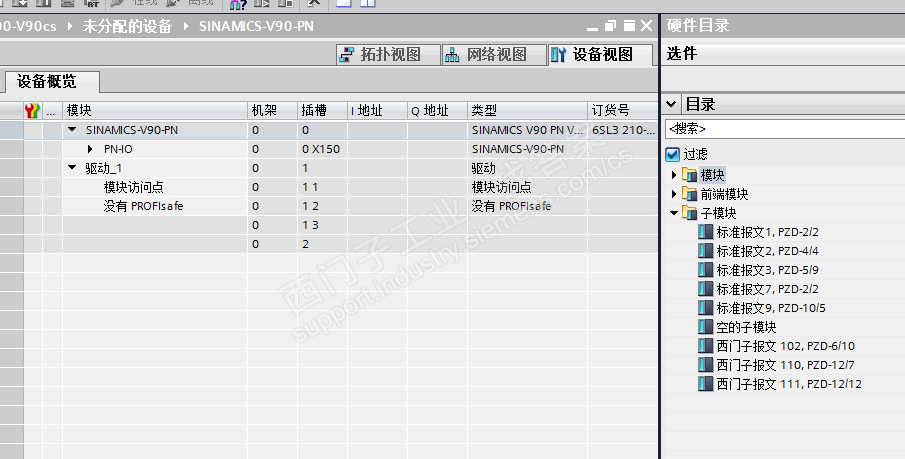Select the 标准报文1, PZD-2/2 submodule icon
The image size is (905, 459).
705,232
